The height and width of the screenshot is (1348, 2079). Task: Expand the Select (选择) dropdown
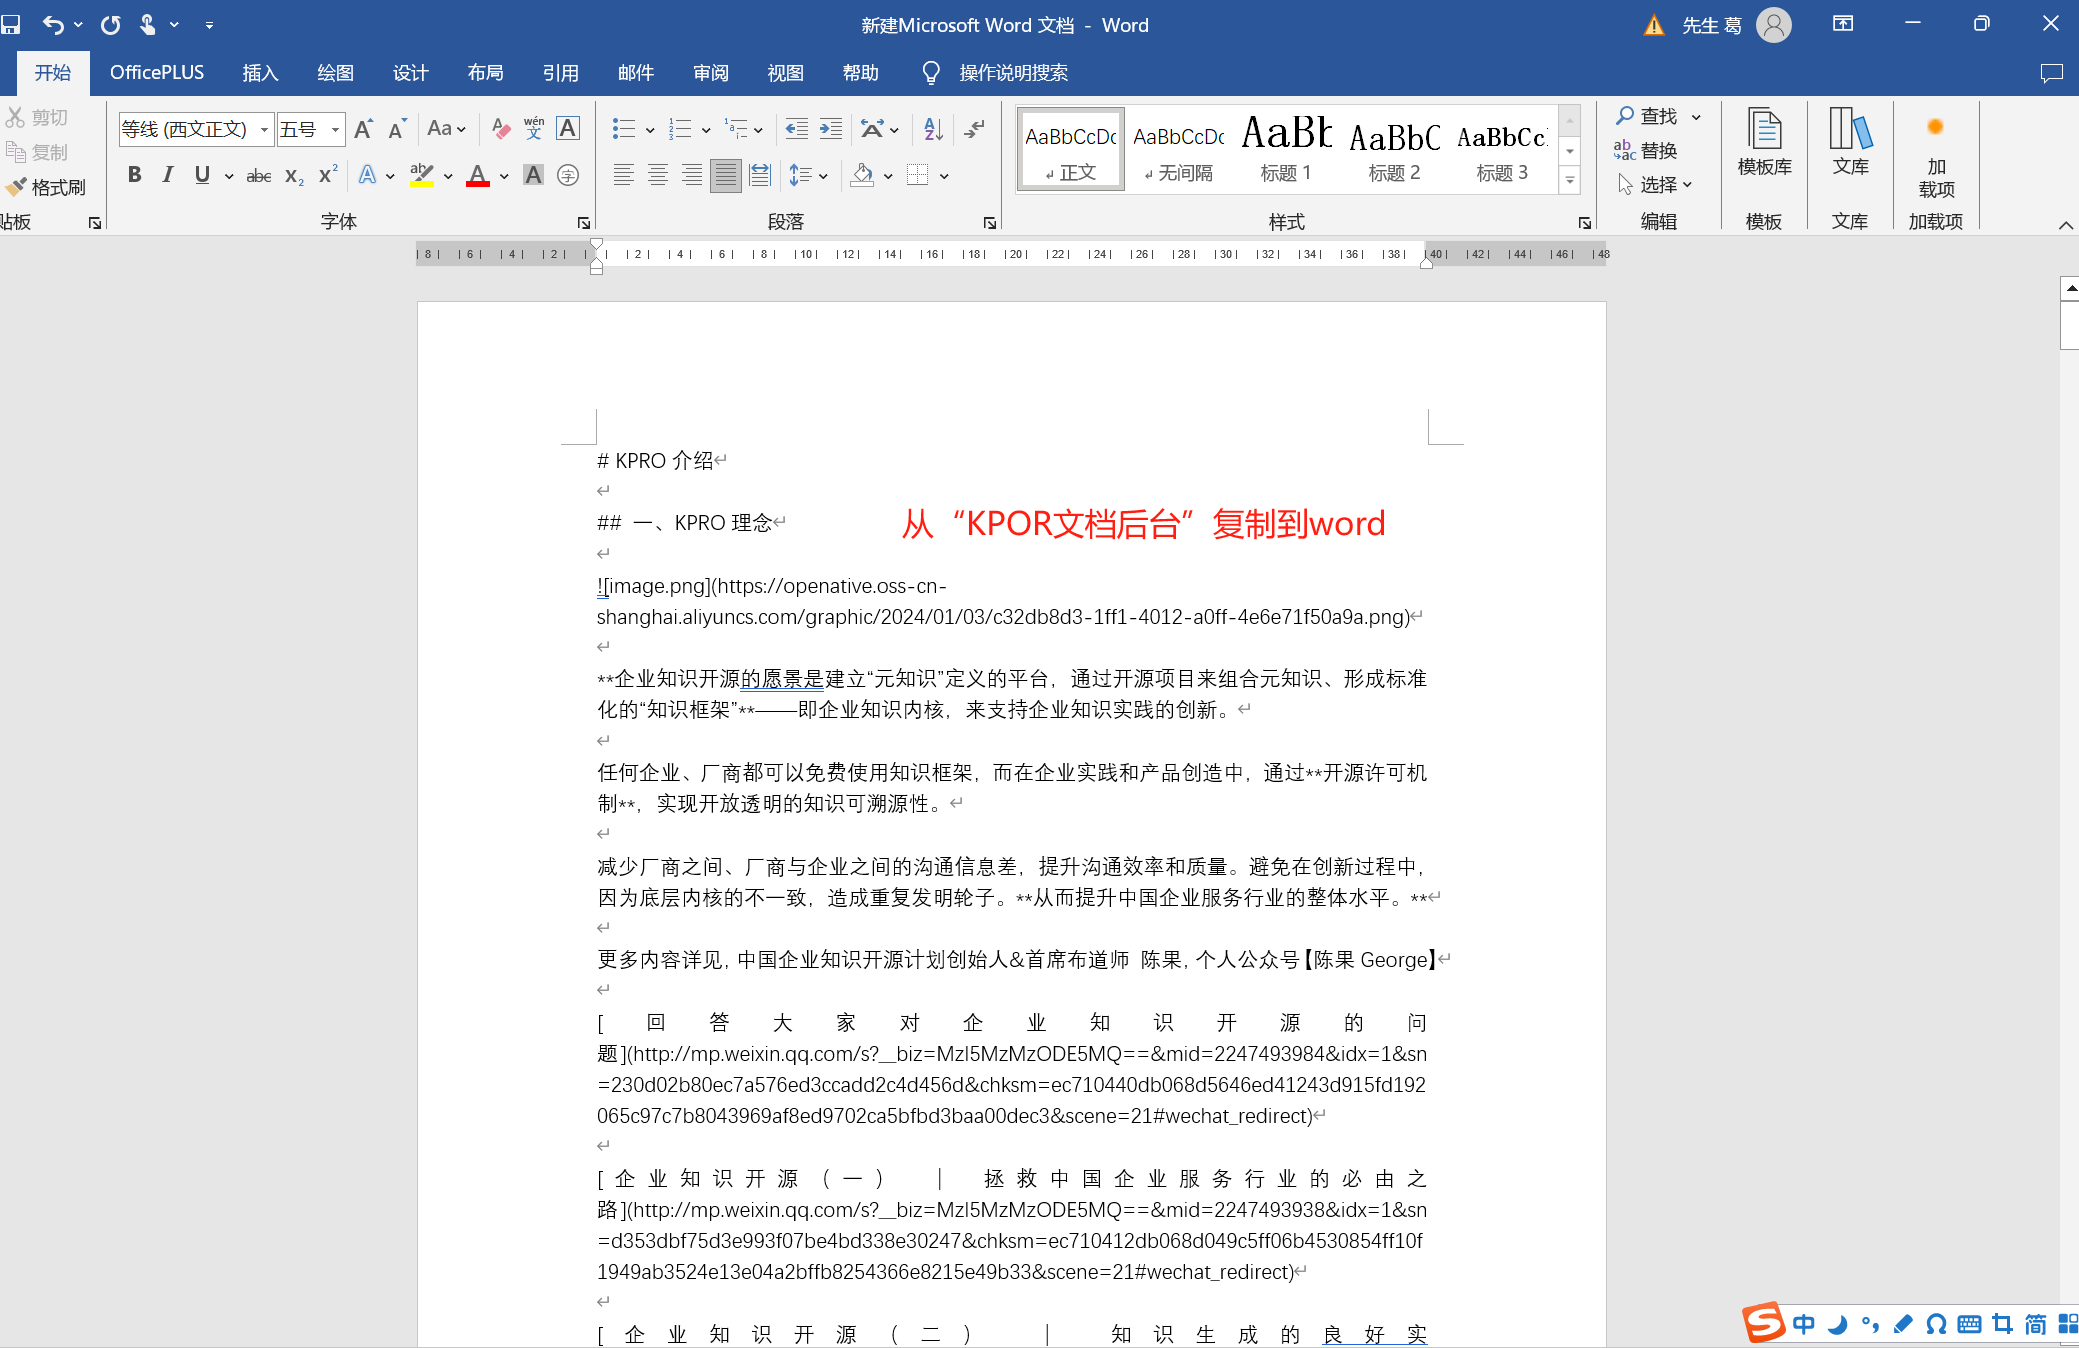[x=1655, y=185]
